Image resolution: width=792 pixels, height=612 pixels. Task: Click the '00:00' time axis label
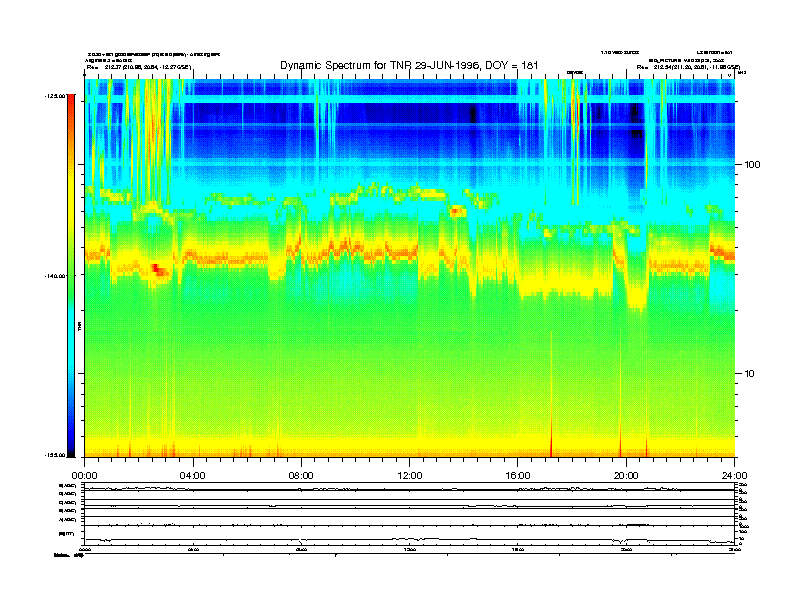pos(84,476)
